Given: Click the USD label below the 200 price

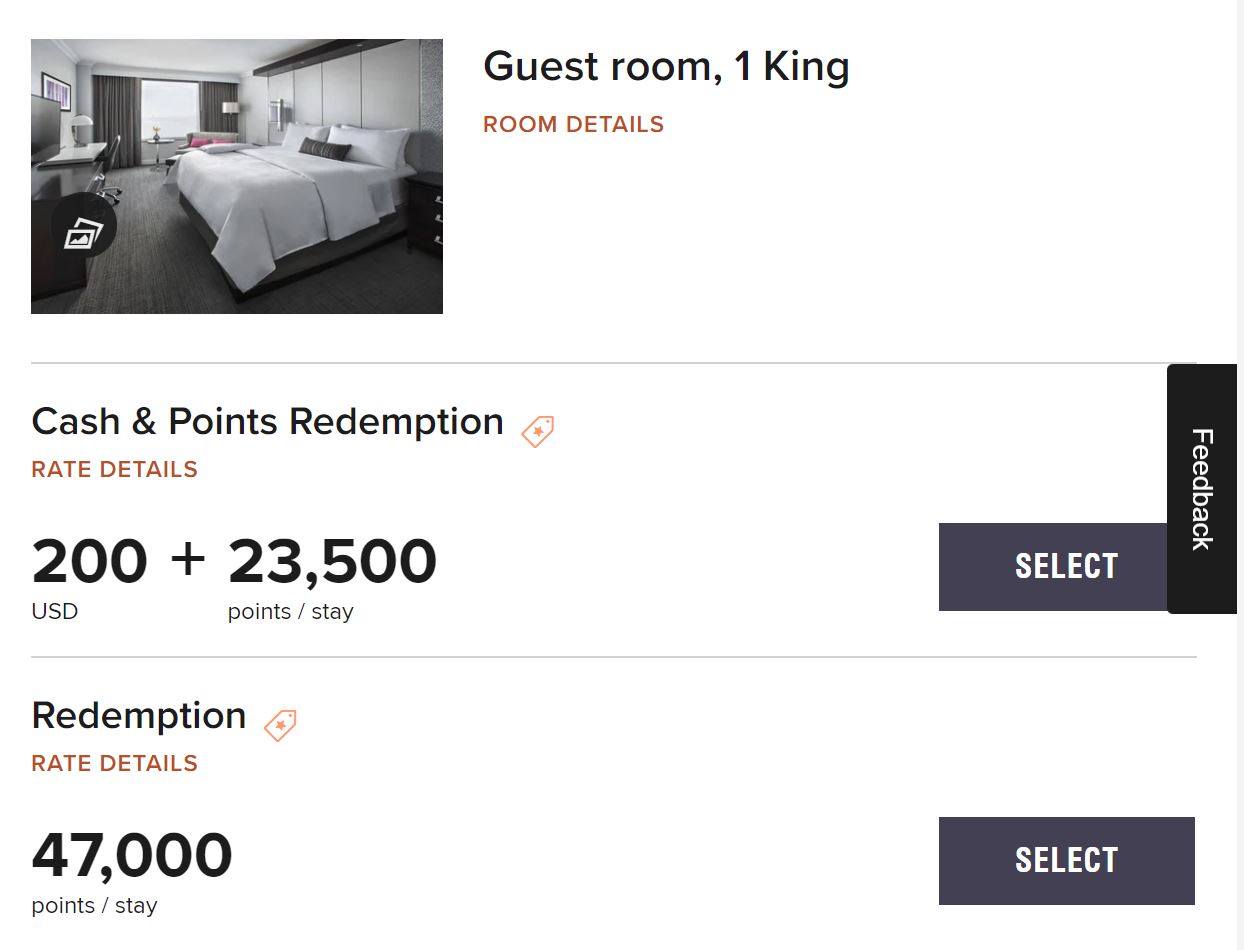Looking at the screenshot, I should tap(54, 611).
